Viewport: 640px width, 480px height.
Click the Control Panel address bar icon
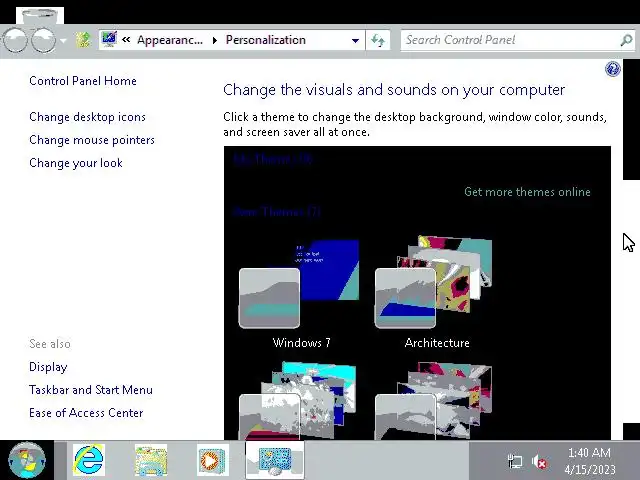(x=109, y=40)
